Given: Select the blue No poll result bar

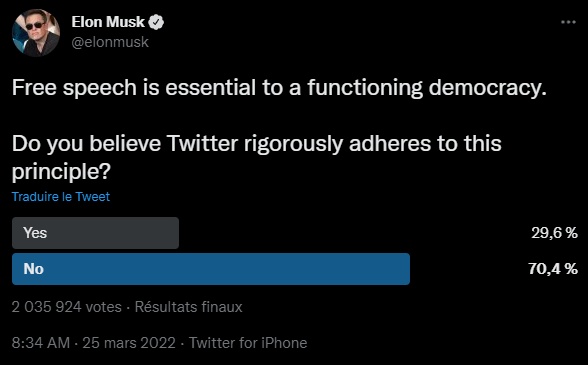Looking at the screenshot, I should pyautogui.click(x=211, y=269).
